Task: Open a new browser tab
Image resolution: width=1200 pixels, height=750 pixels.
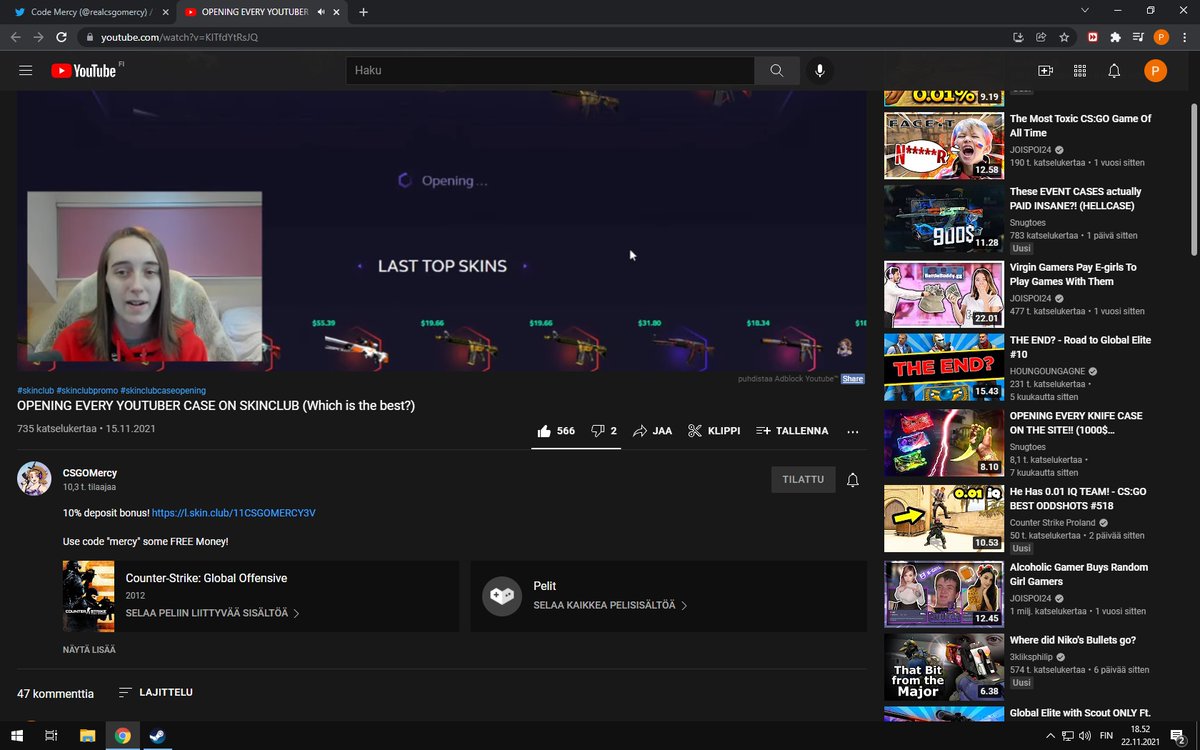Action: click(x=363, y=12)
